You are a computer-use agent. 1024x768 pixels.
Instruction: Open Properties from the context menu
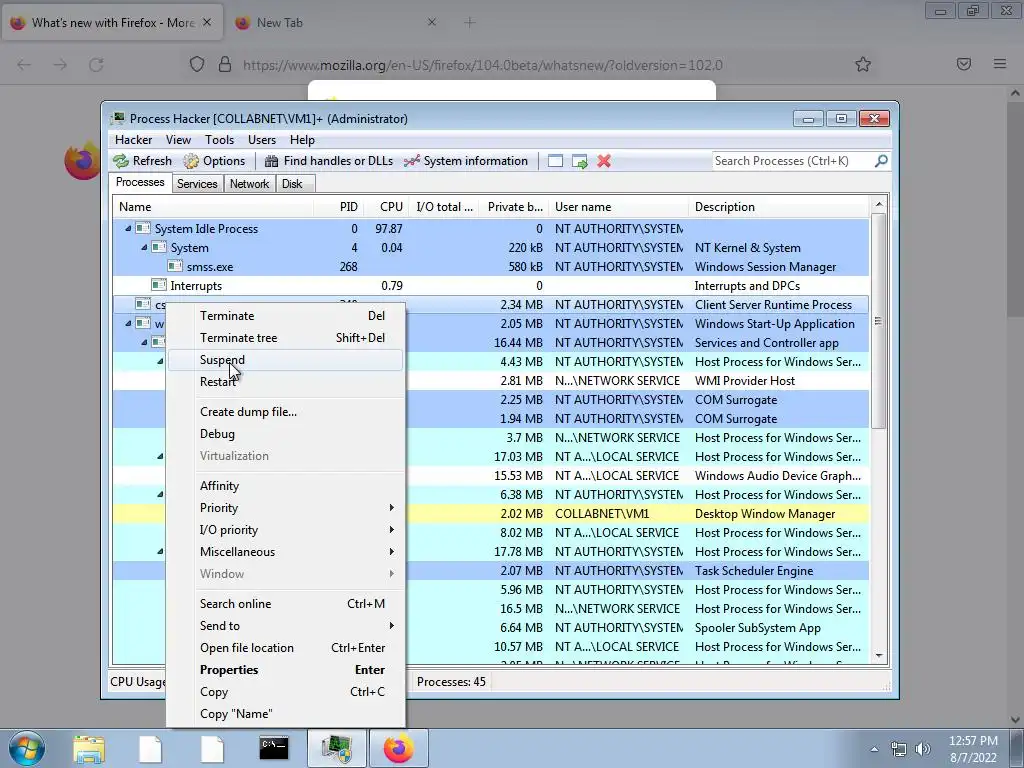[x=285, y=670]
